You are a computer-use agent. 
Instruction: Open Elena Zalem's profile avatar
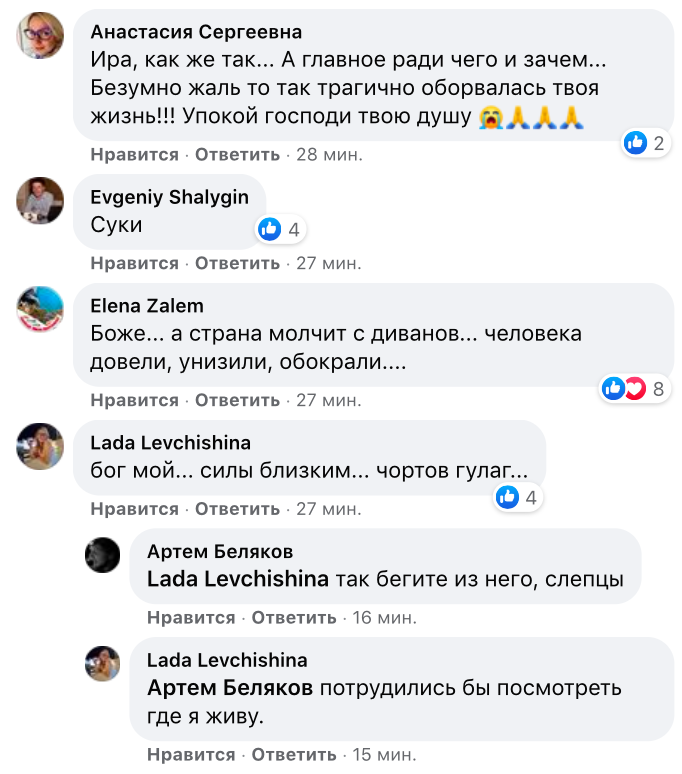(x=41, y=308)
